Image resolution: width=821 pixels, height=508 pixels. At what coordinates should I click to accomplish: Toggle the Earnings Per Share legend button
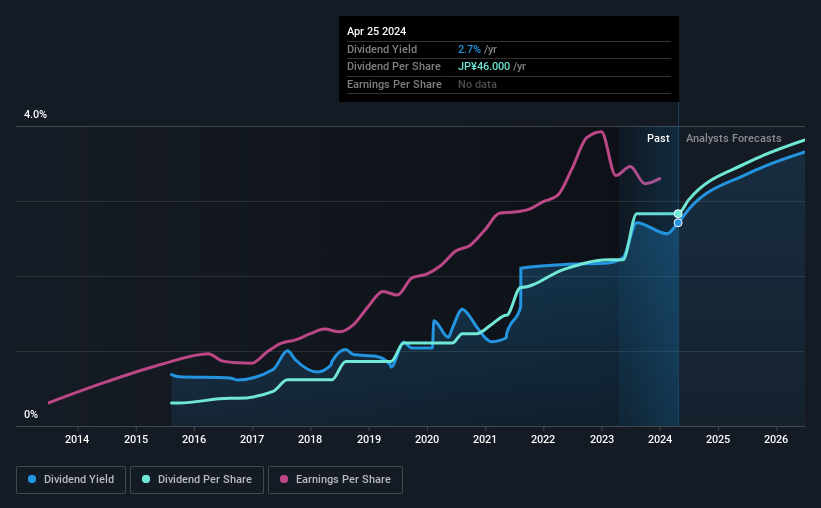pyautogui.click(x=335, y=480)
